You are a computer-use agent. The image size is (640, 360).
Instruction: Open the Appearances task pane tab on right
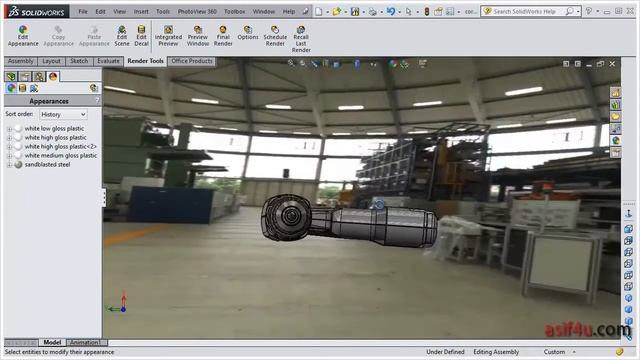[x=616, y=140]
